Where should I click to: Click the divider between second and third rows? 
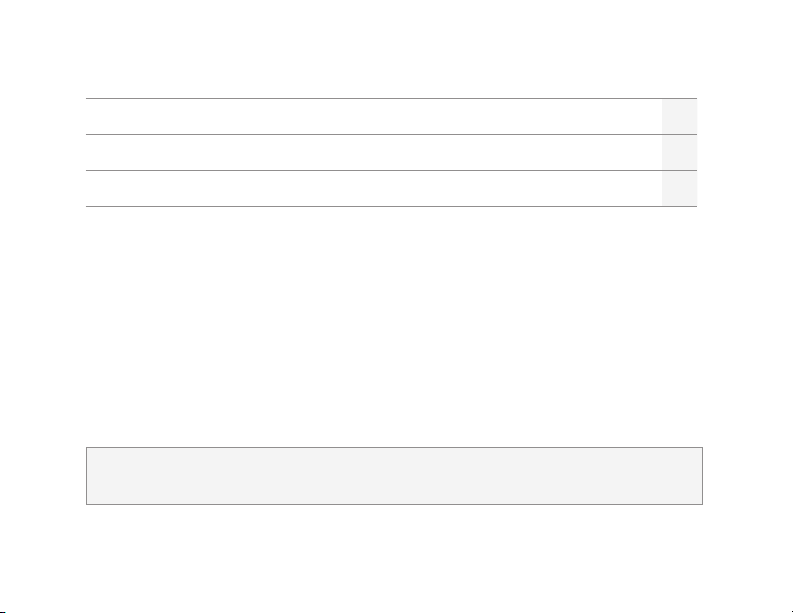point(391,170)
